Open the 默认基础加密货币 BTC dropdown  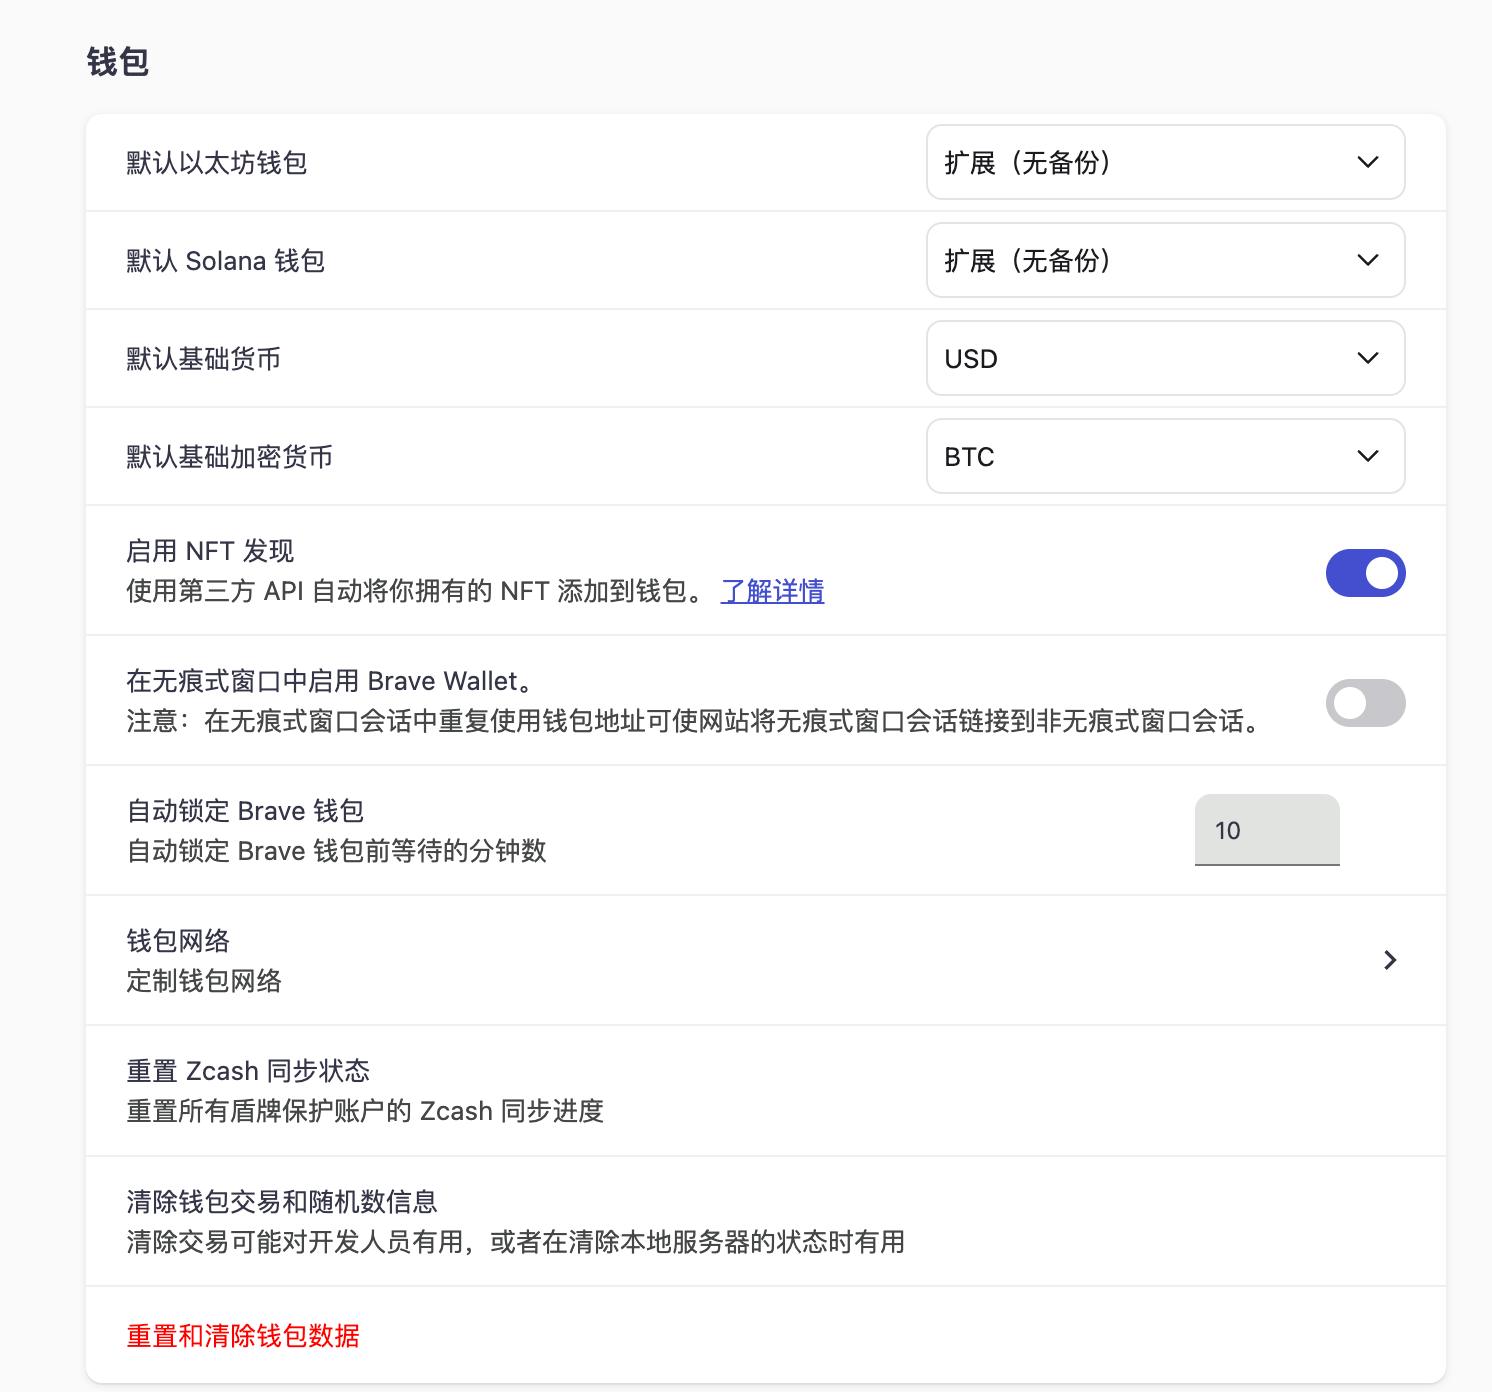click(x=1165, y=456)
